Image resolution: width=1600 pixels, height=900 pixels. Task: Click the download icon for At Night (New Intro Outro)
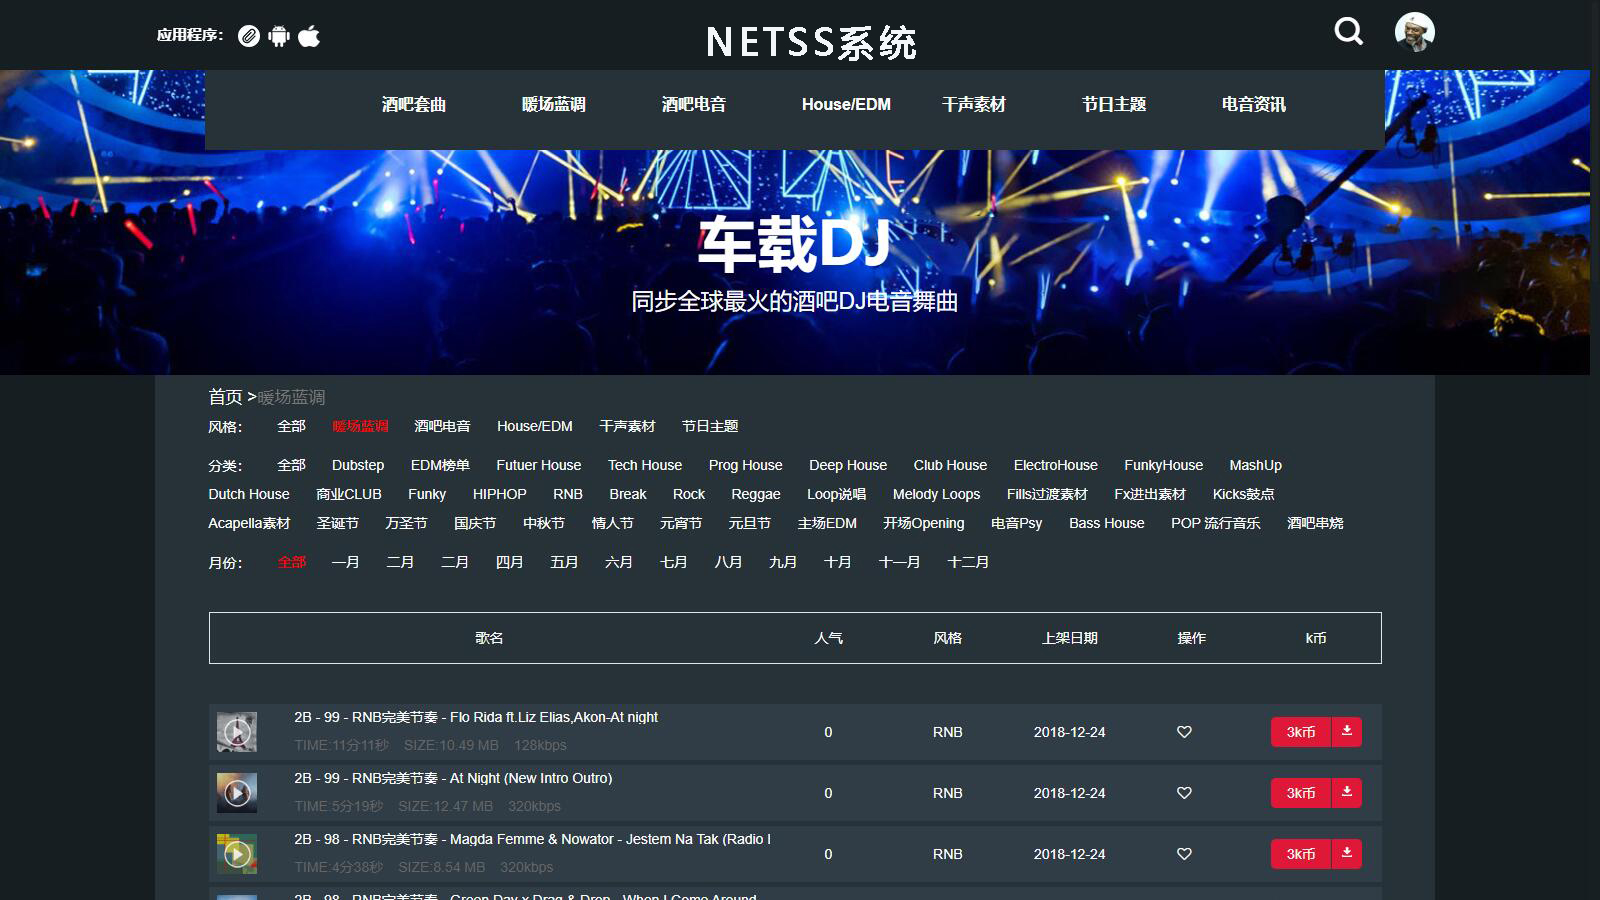tap(1347, 792)
